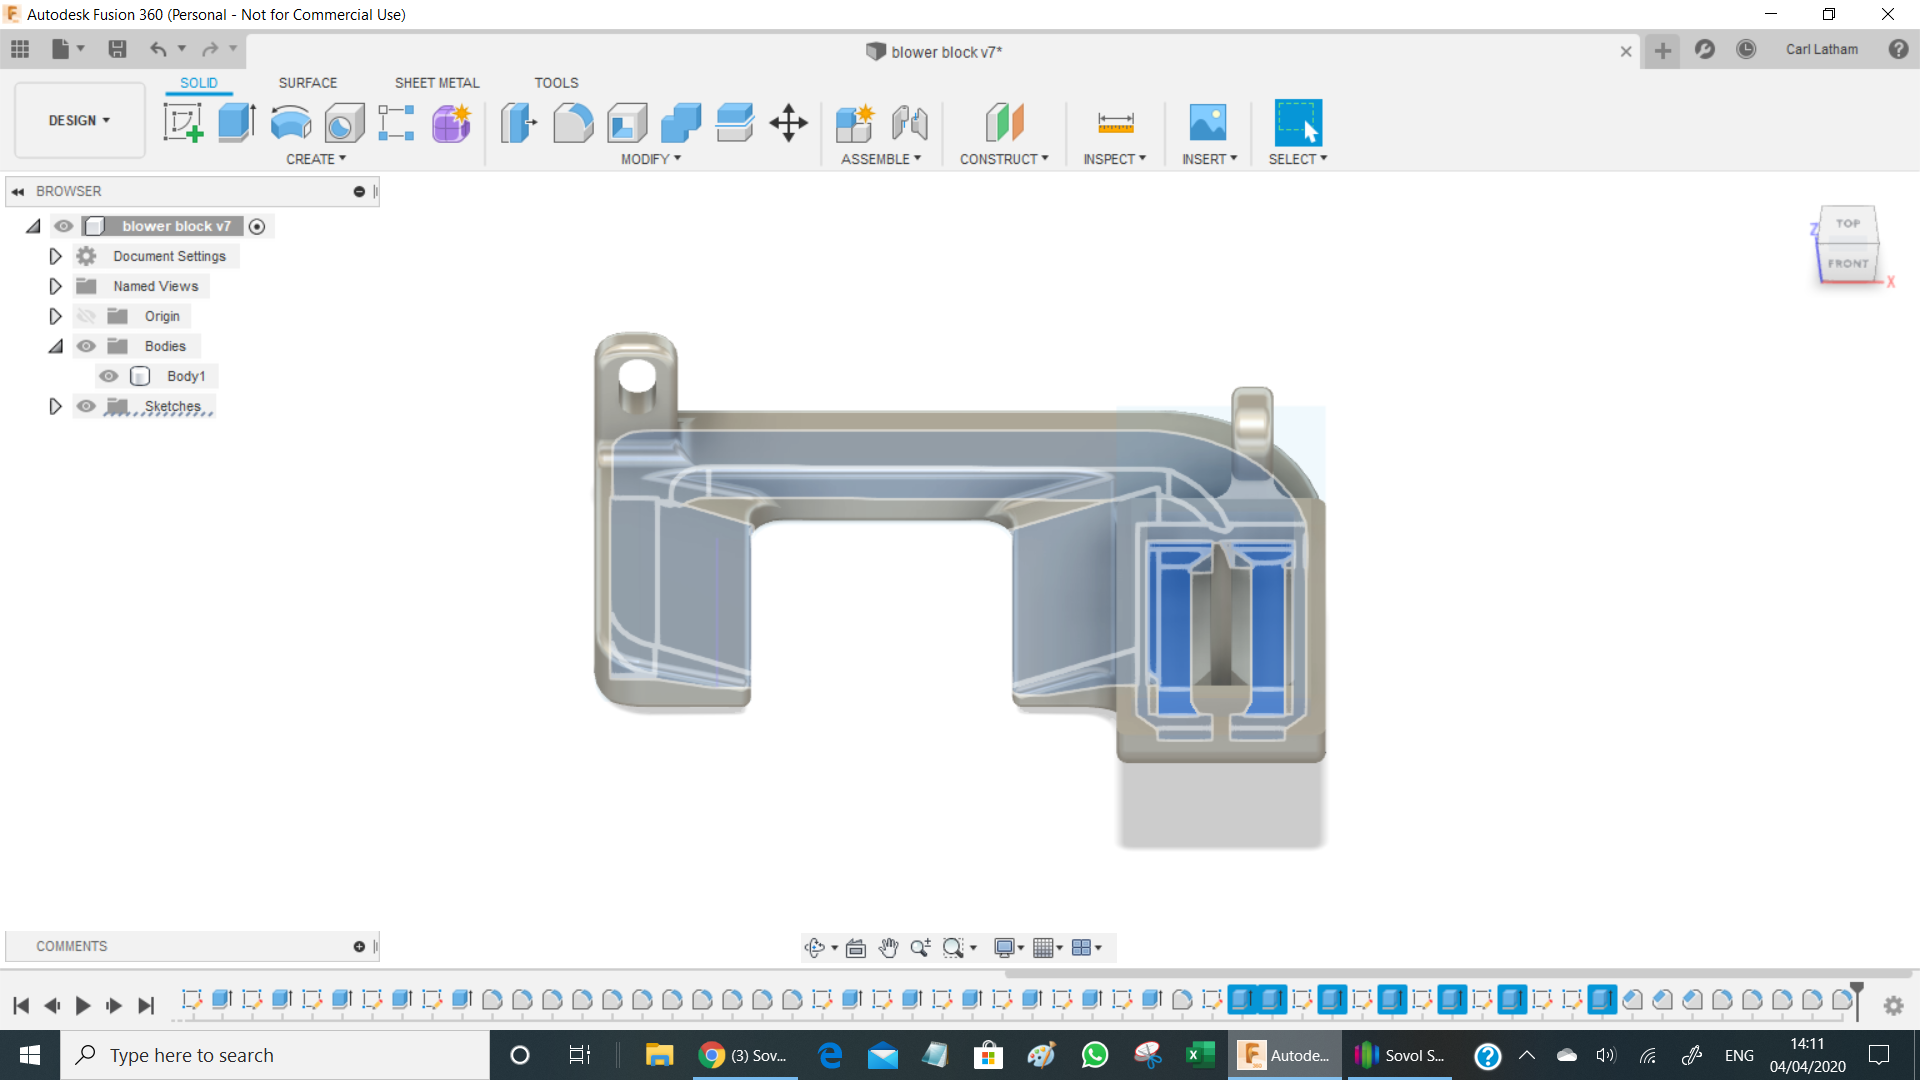Select the Insert image tool
Image resolution: width=1920 pixels, height=1080 pixels.
click(1208, 123)
